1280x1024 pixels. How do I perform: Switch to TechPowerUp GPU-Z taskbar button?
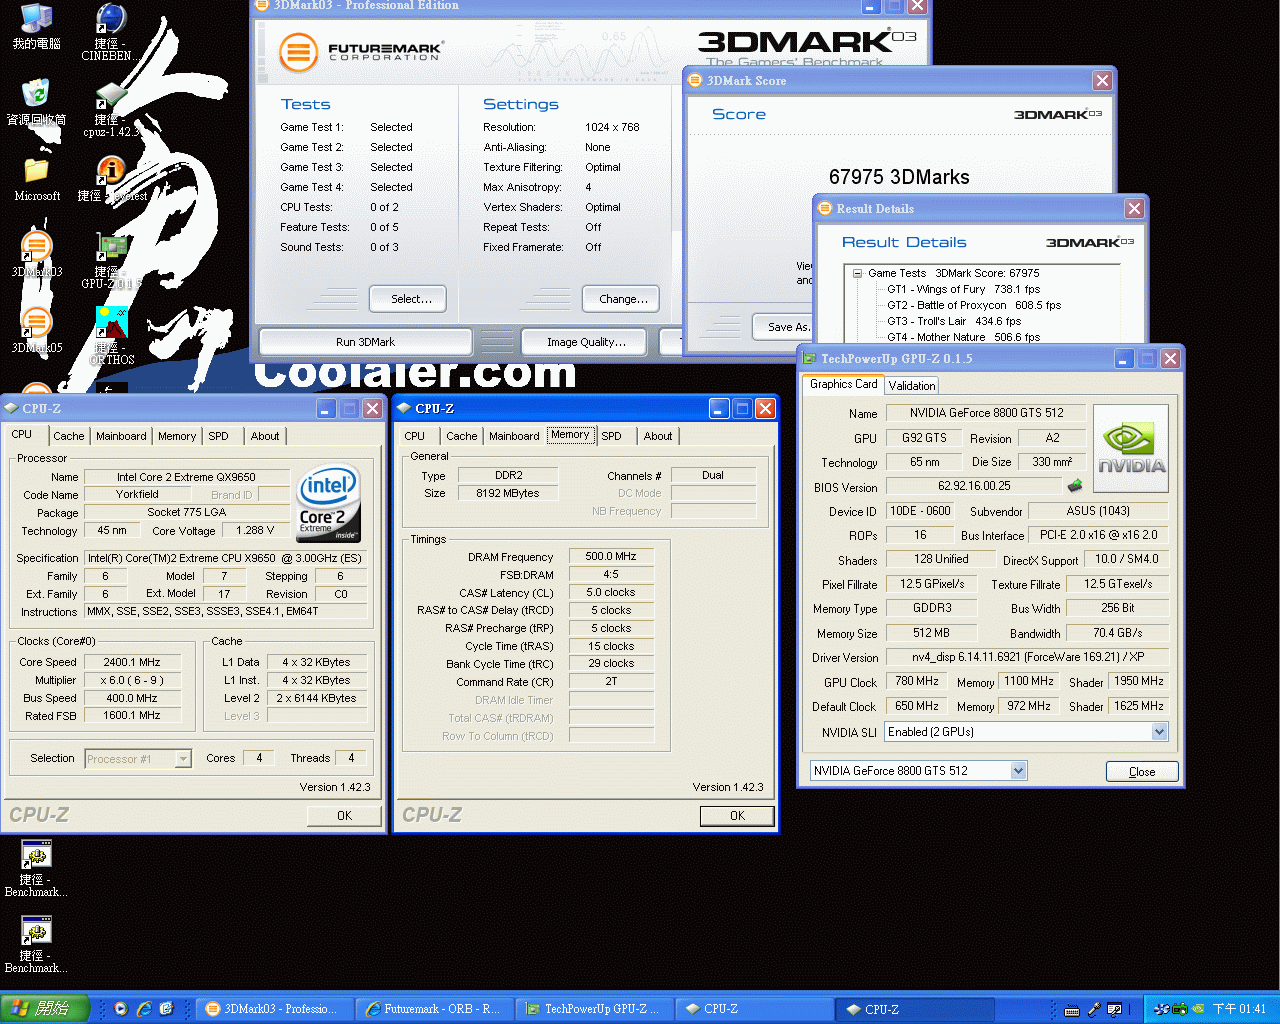pos(594,1009)
